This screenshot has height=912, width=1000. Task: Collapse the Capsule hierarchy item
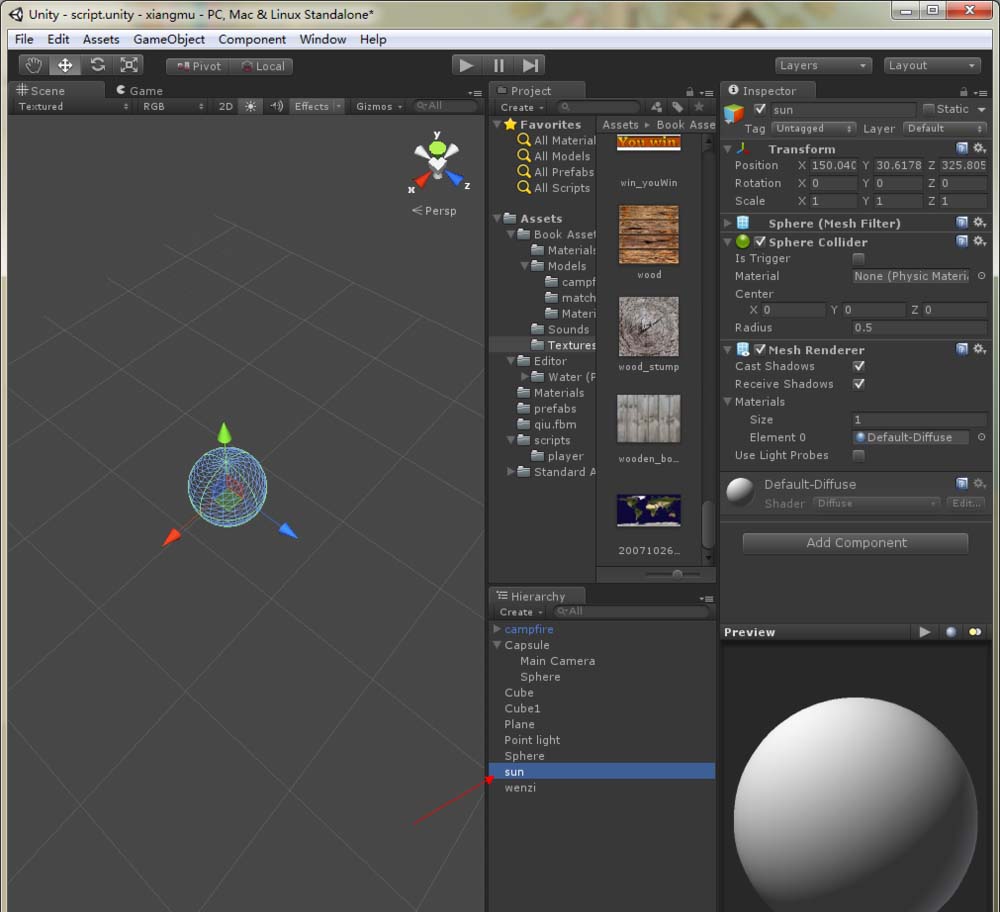(497, 645)
